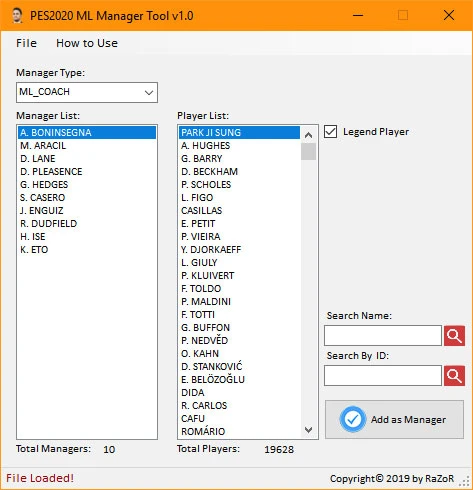The height and width of the screenshot is (490, 473).
Task: Click the Search Name input field
Action: [x=383, y=336]
